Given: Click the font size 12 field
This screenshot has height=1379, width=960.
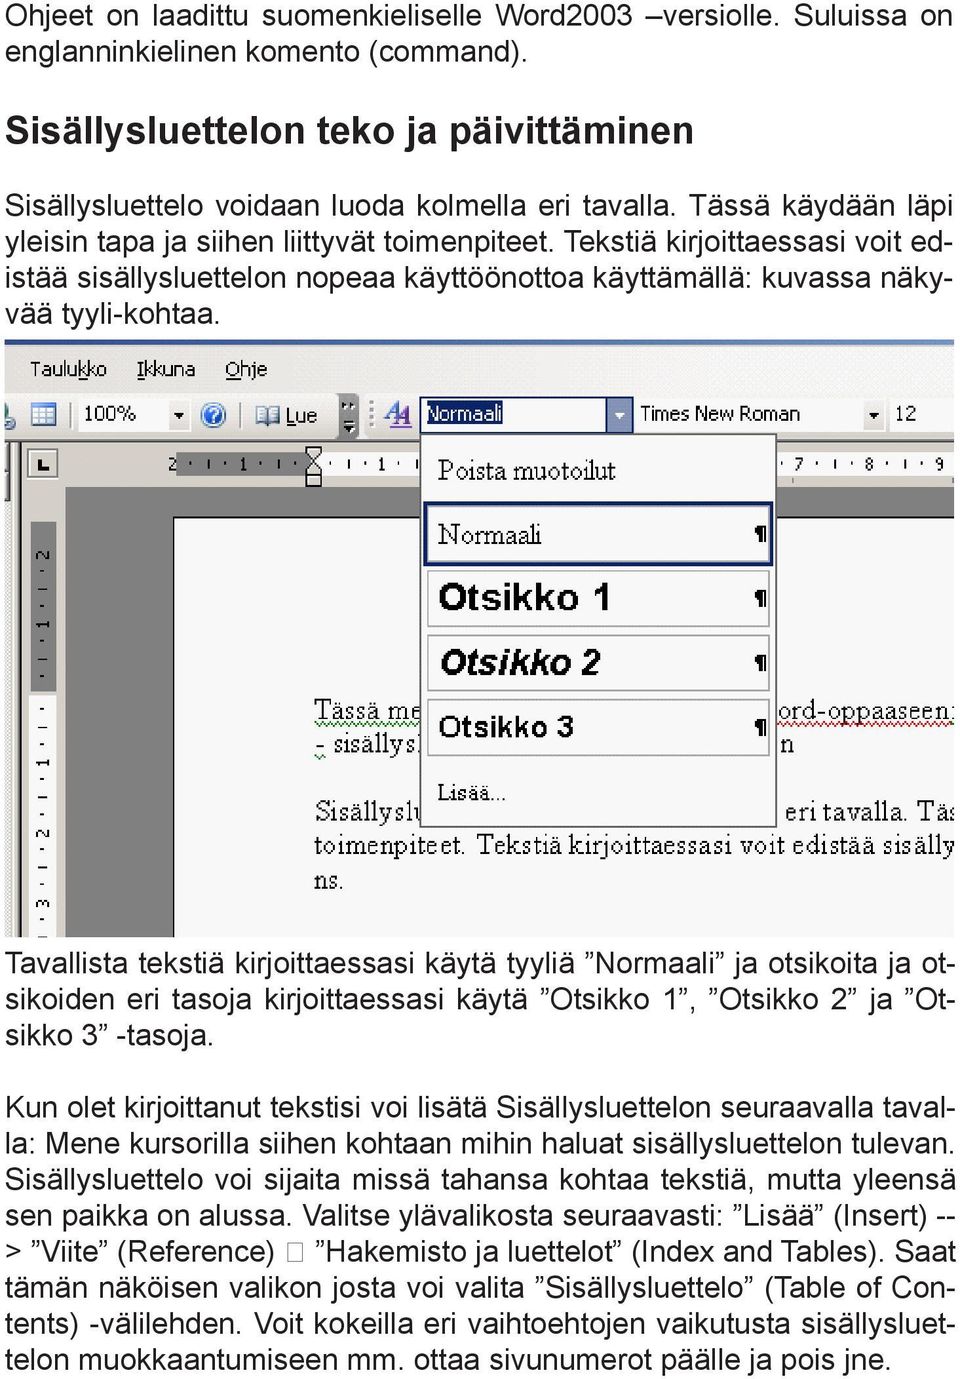Looking at the screenshot, I should [918, 414].
